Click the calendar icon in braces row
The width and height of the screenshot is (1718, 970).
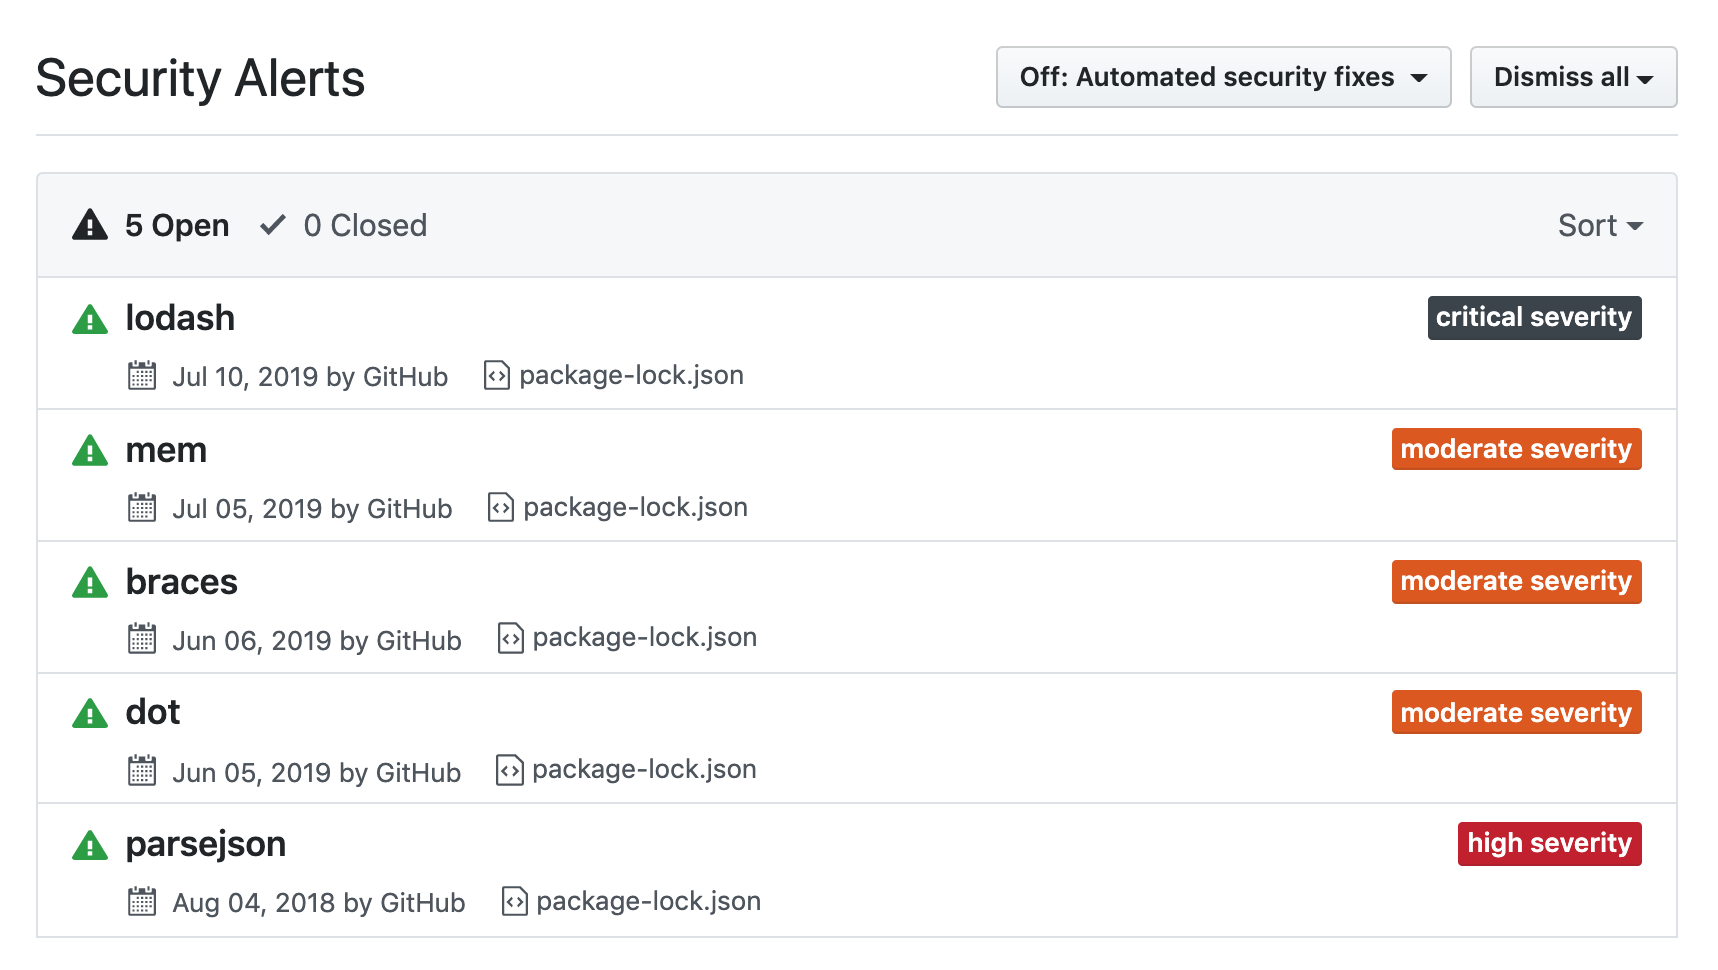point(142,639)
